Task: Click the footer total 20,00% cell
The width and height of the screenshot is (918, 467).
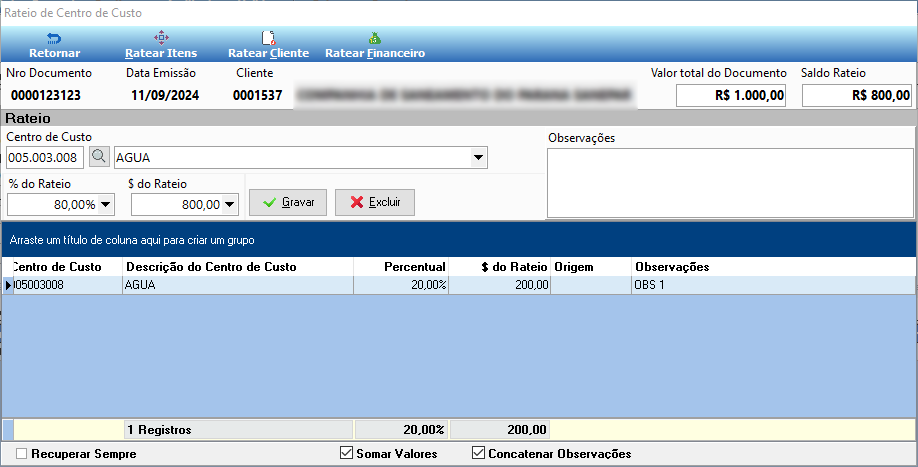Action: click(401, 430)
